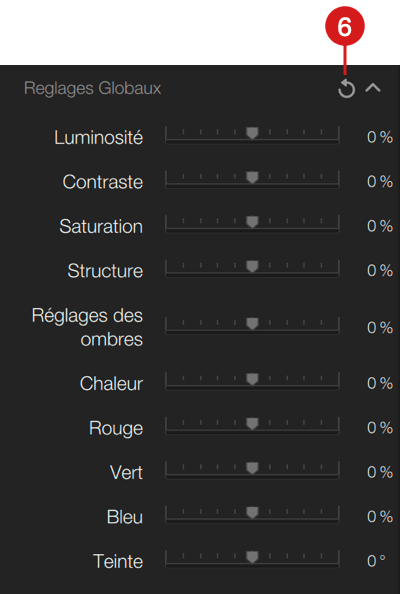Click the Teinte degree value

click(376, 561)
